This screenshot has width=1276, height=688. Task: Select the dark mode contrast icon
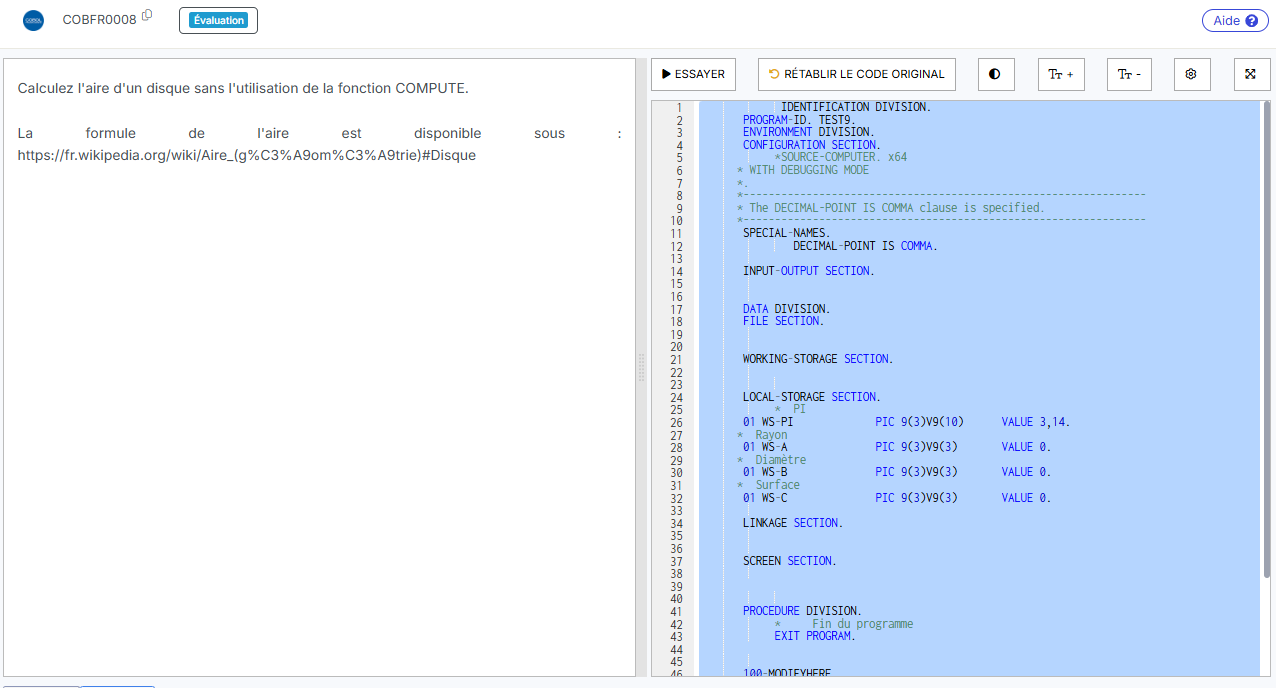coord(995,74)
